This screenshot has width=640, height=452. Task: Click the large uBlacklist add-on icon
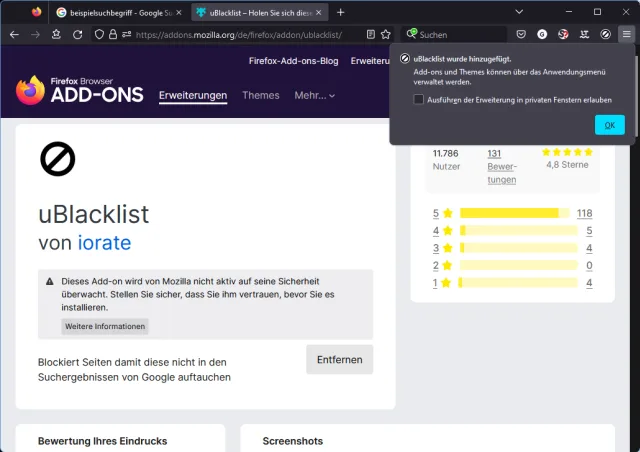(58, 159)
